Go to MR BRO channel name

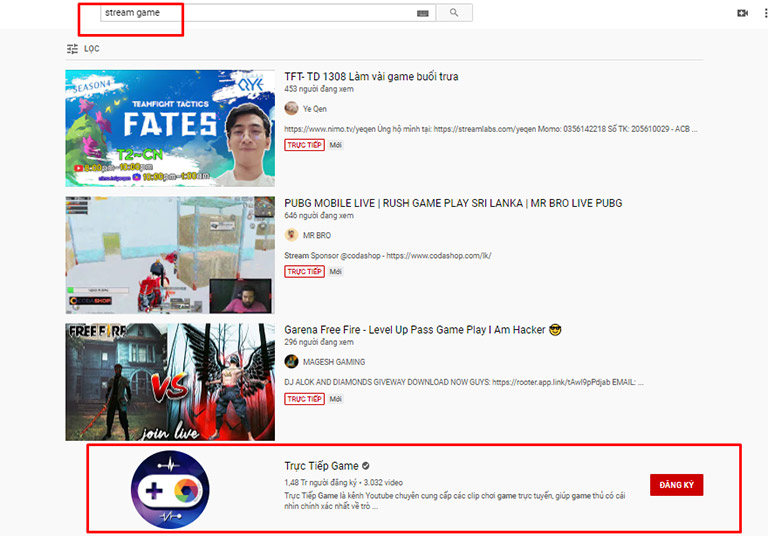pyautogui.click(x=316, y=235)
